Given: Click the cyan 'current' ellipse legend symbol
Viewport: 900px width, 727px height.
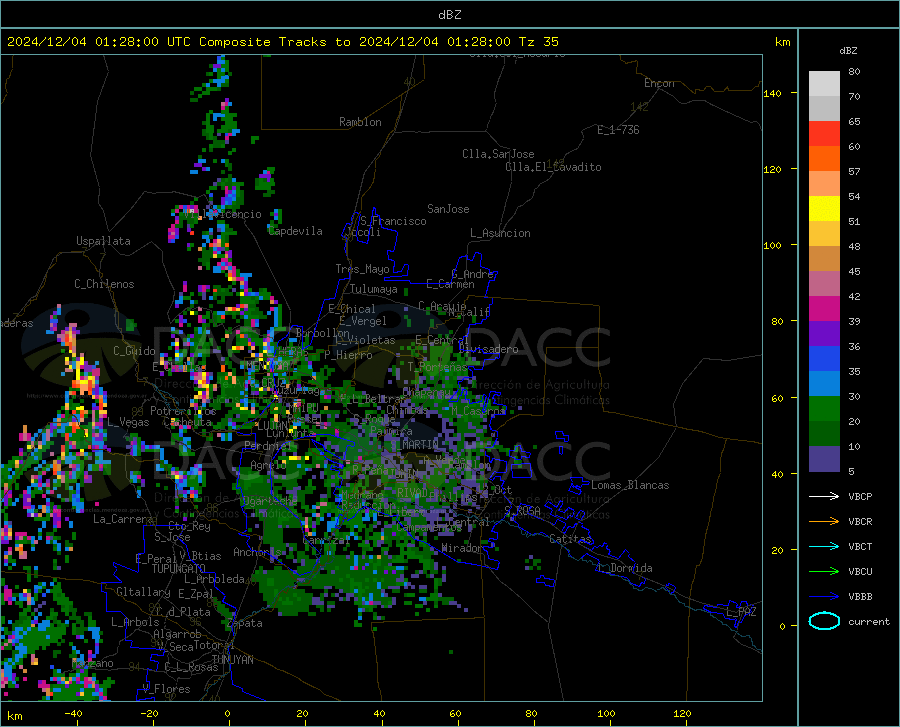Looking at the screenshot, I should [824, 621].
